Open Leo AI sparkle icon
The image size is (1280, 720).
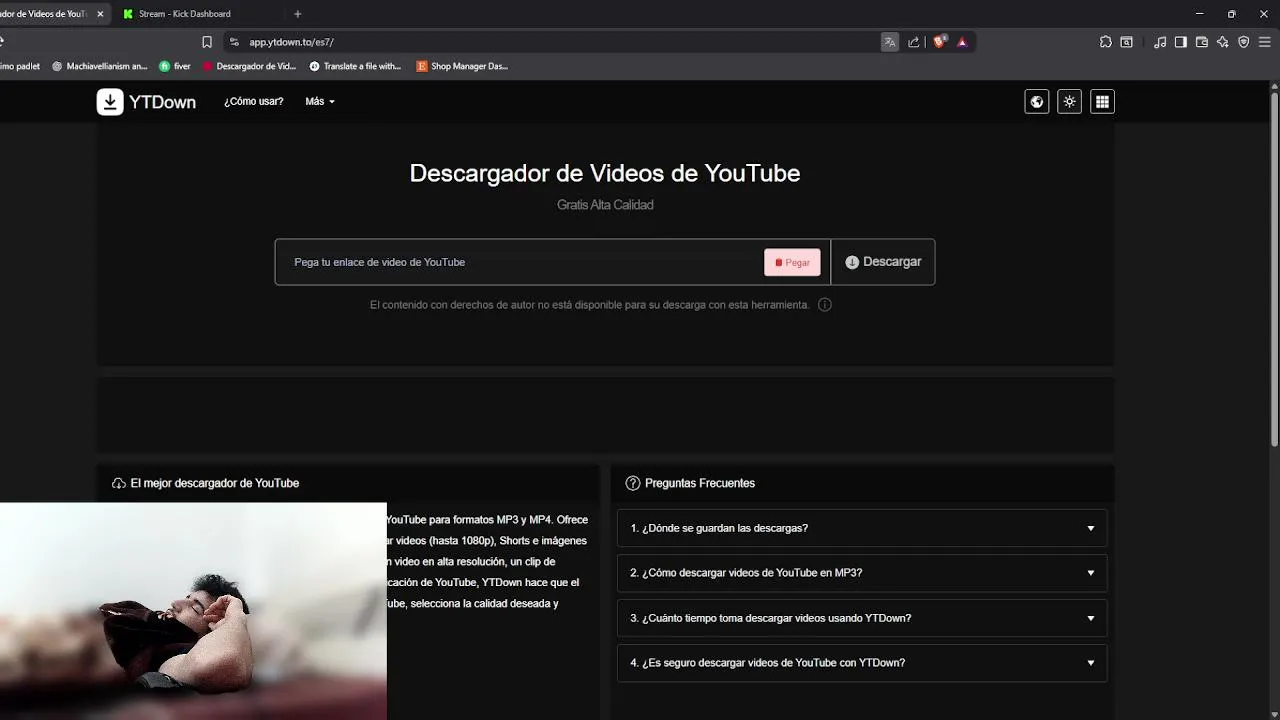coord(1223,42)
